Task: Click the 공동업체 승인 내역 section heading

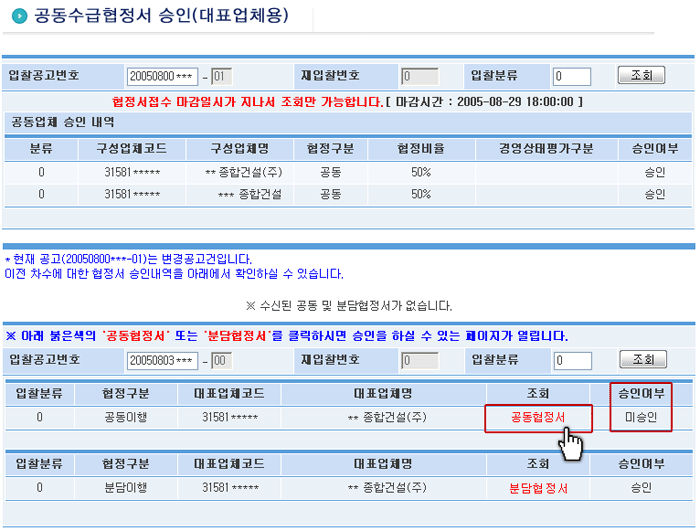Action: (62, 122)
